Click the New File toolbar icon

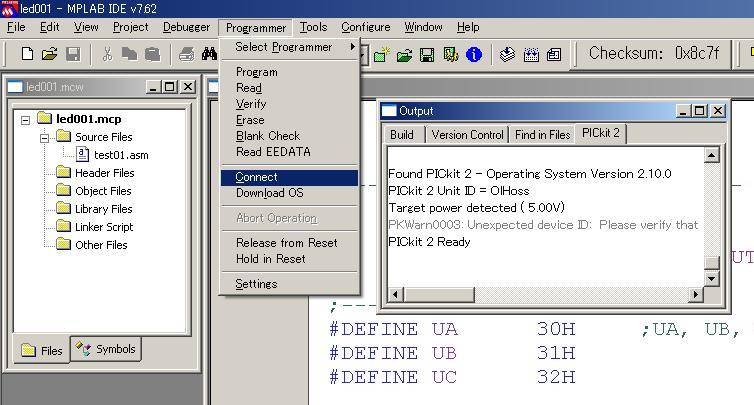tap(27, 54)
